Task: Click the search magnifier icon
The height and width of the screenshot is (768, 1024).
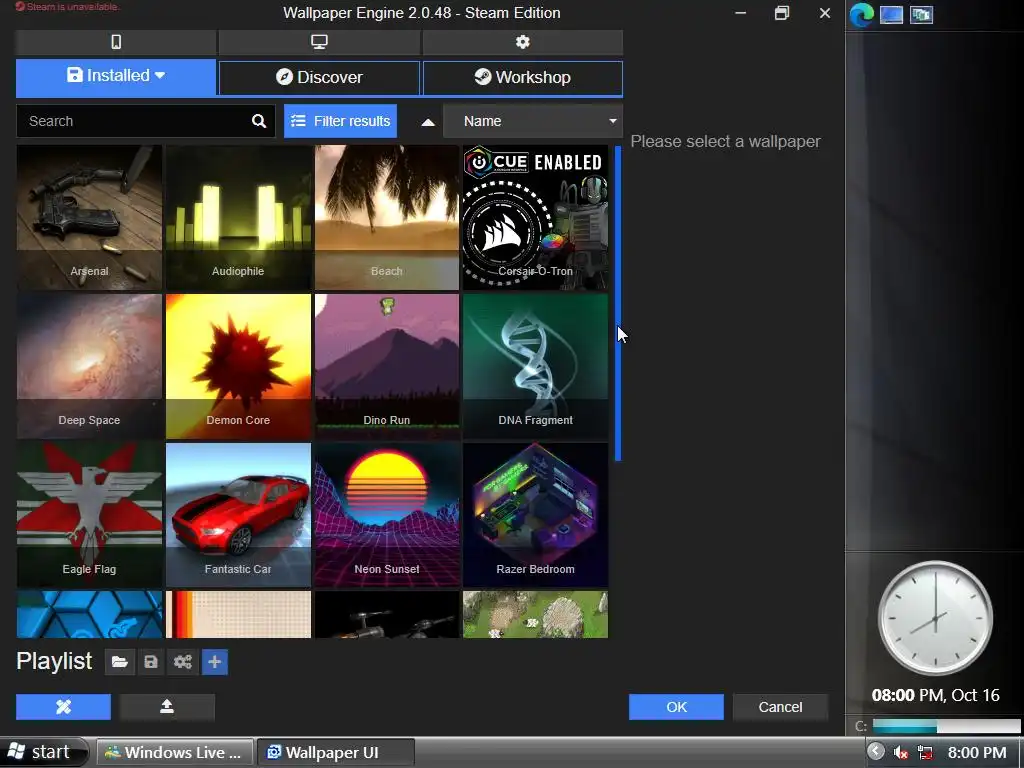Action: [x=259, y=121]
